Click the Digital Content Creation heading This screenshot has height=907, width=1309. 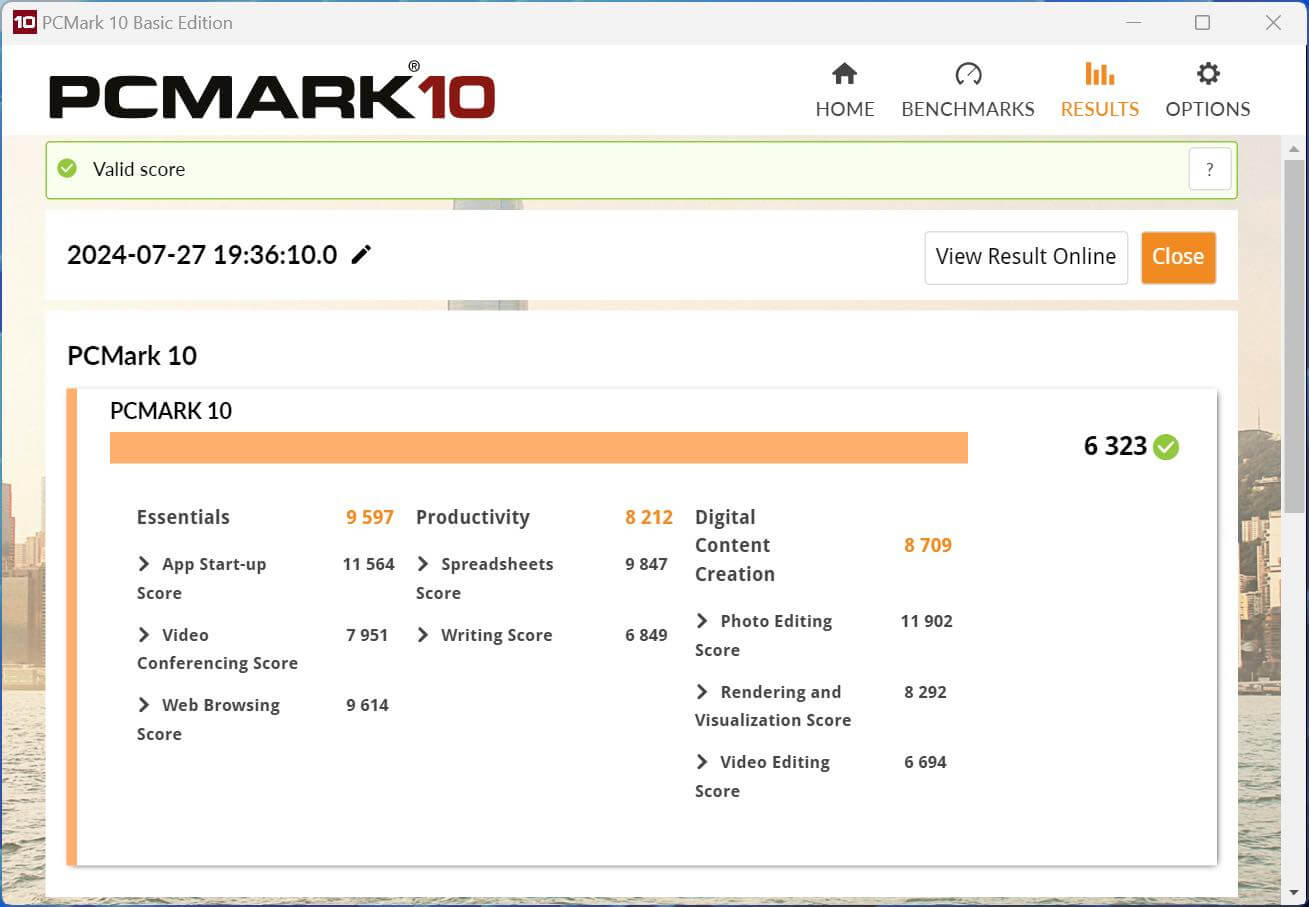tap(735, 545)
